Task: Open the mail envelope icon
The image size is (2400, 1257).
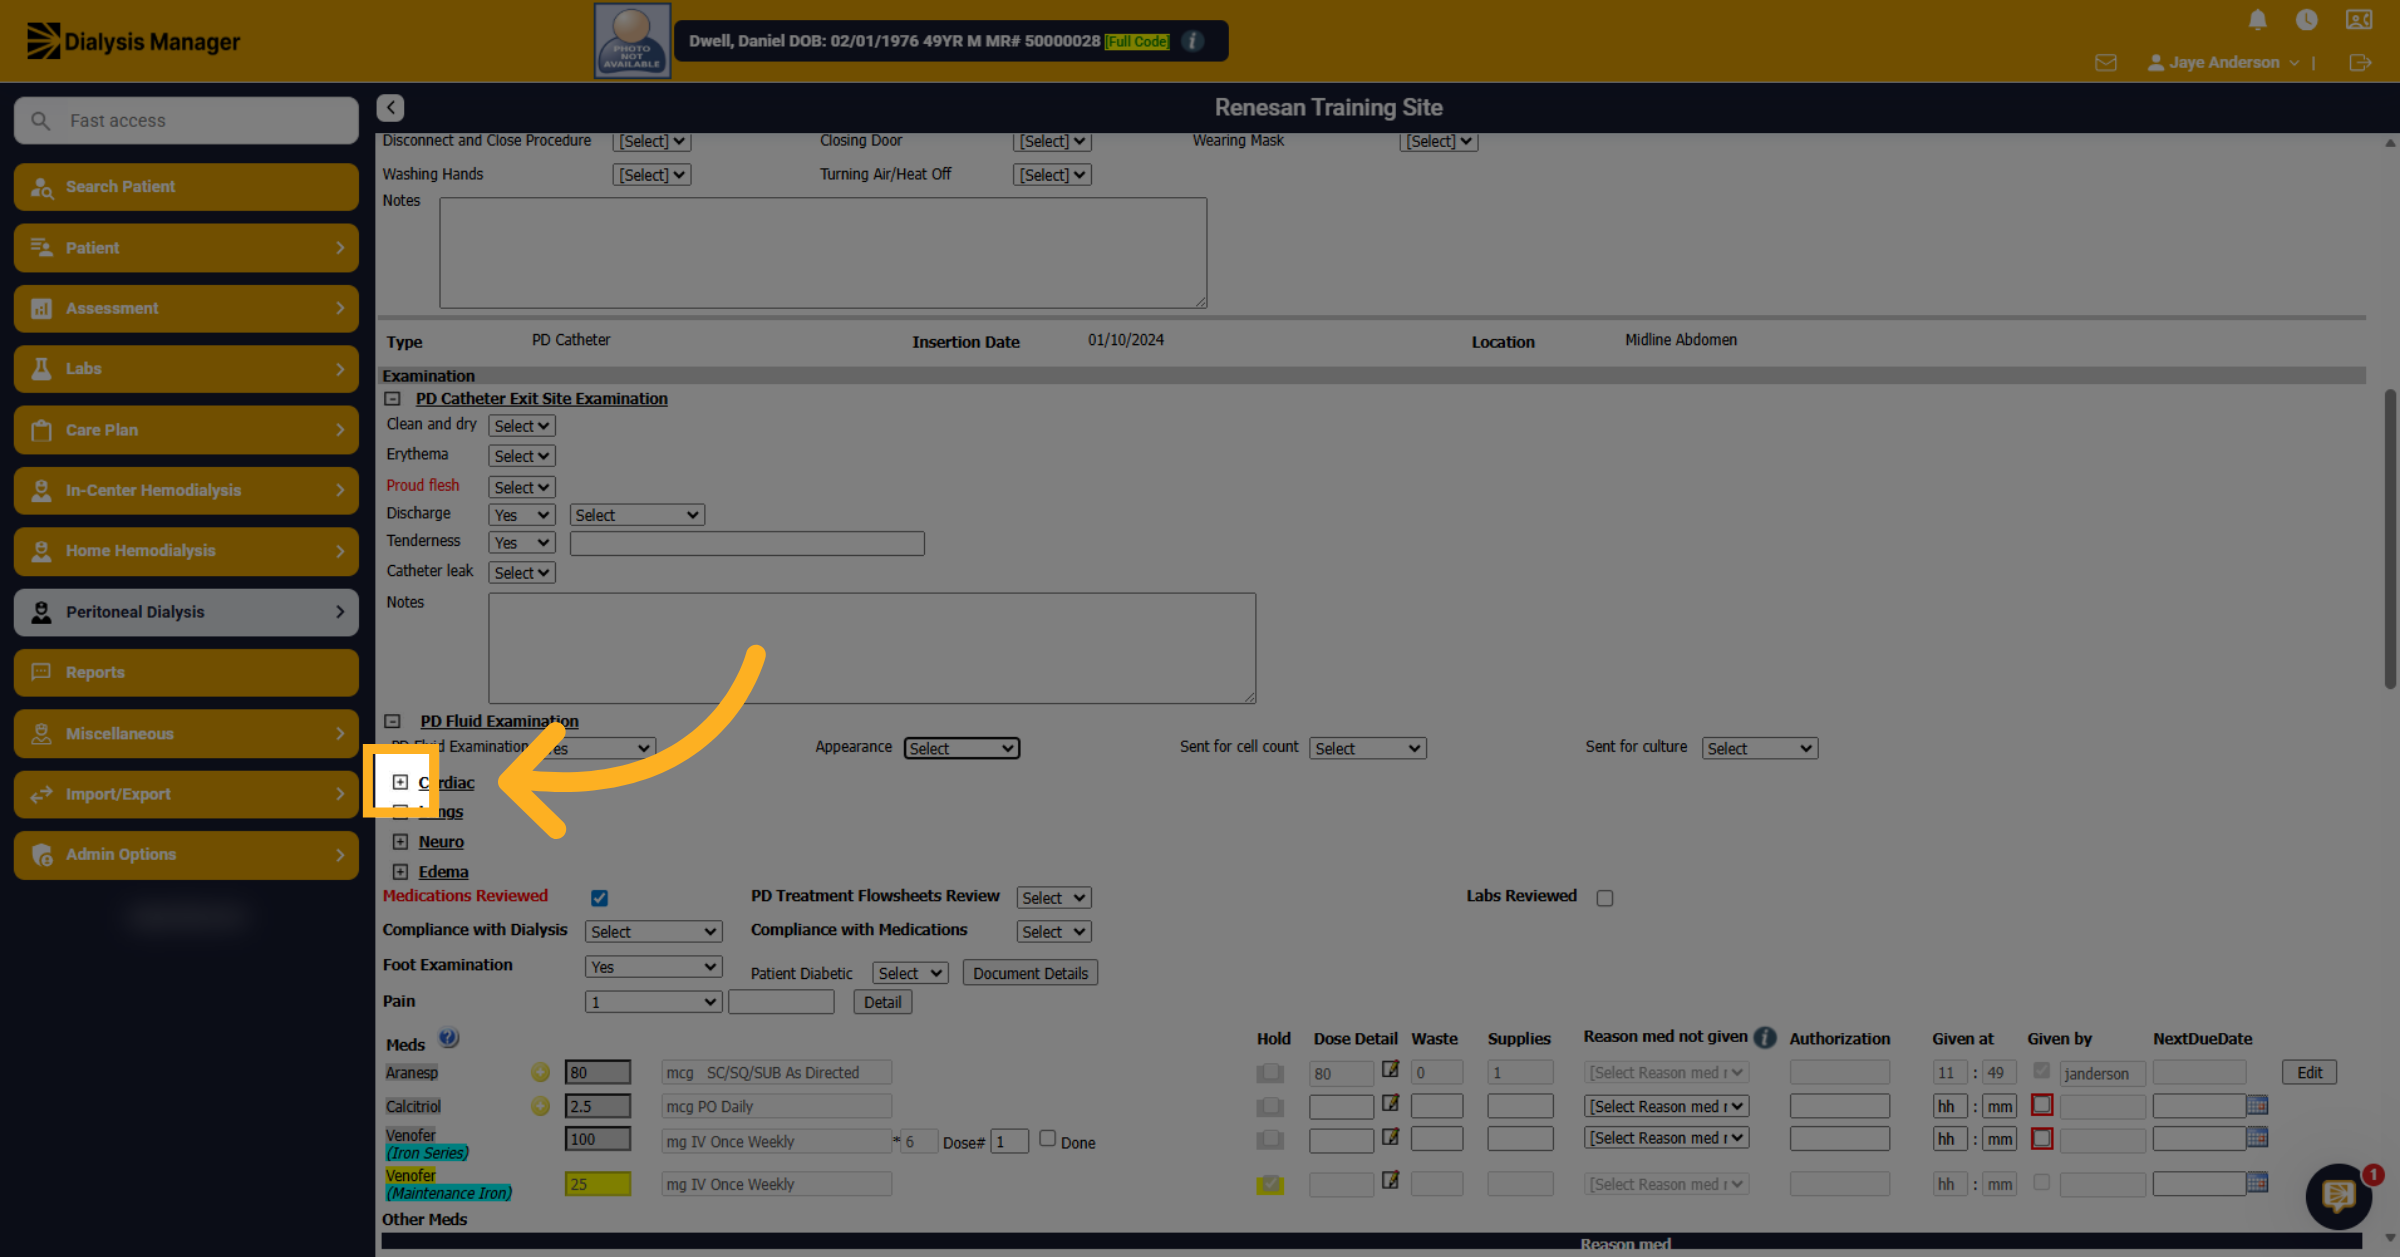Action: [2106, 63]
